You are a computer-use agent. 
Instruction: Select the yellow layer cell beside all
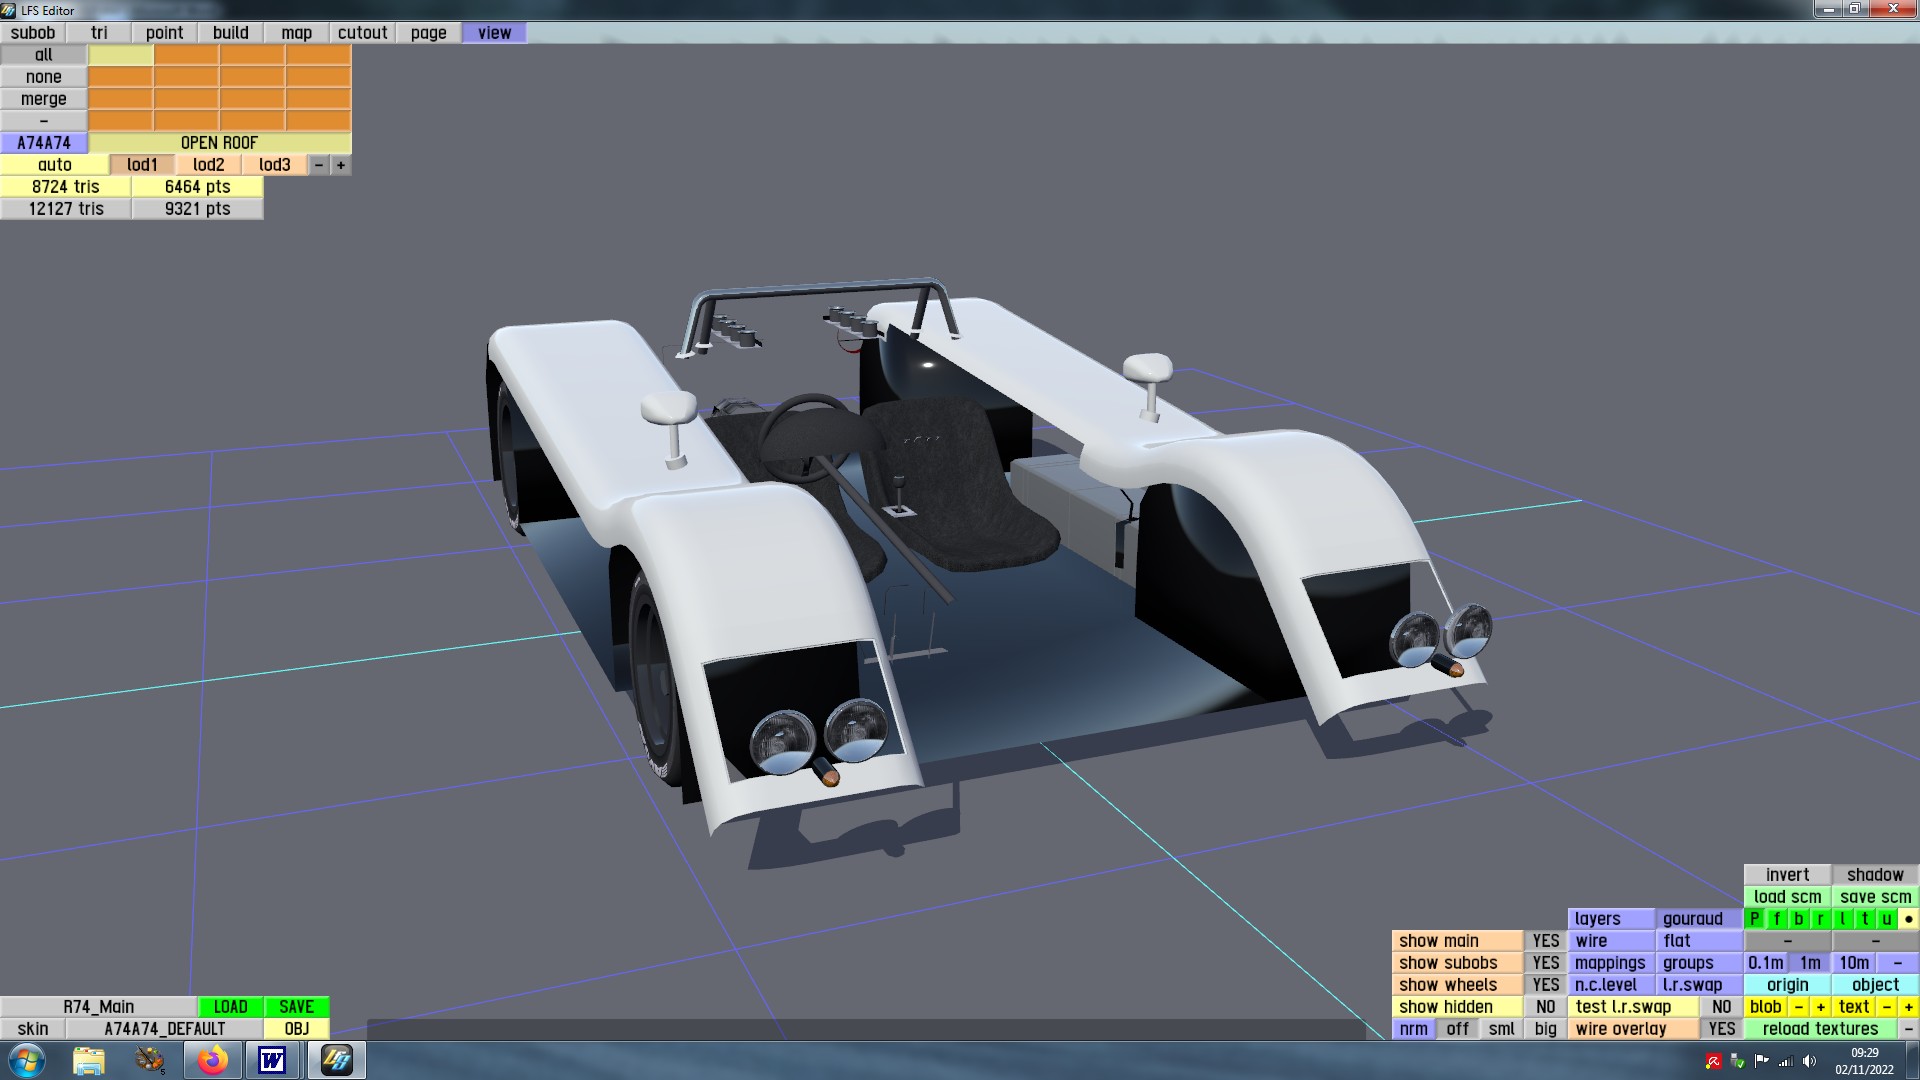tap(121, 55)
